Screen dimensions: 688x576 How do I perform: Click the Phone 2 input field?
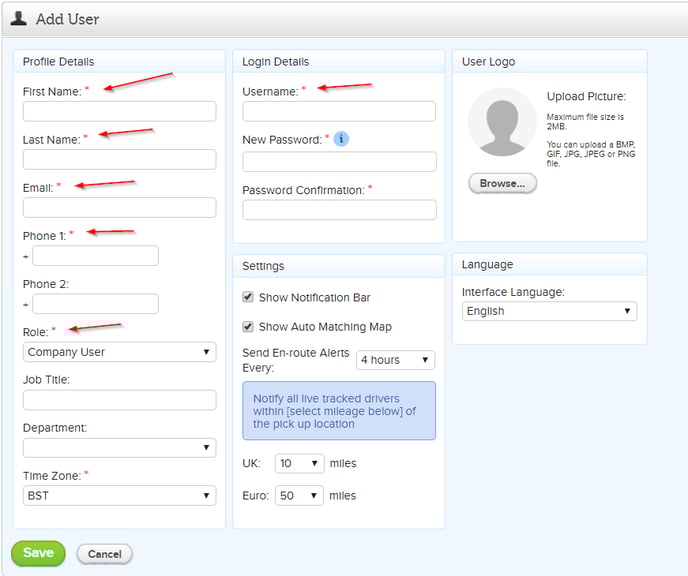(96, 304)
